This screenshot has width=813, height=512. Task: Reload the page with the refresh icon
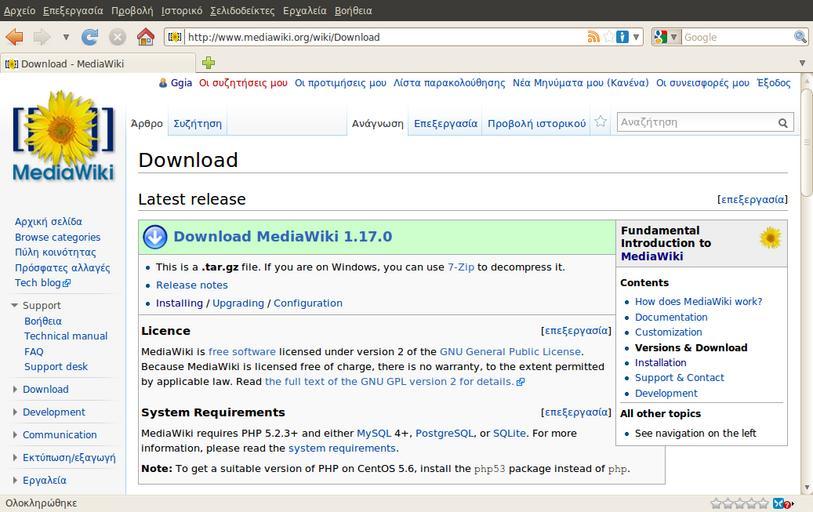click(x=90, y=37)
